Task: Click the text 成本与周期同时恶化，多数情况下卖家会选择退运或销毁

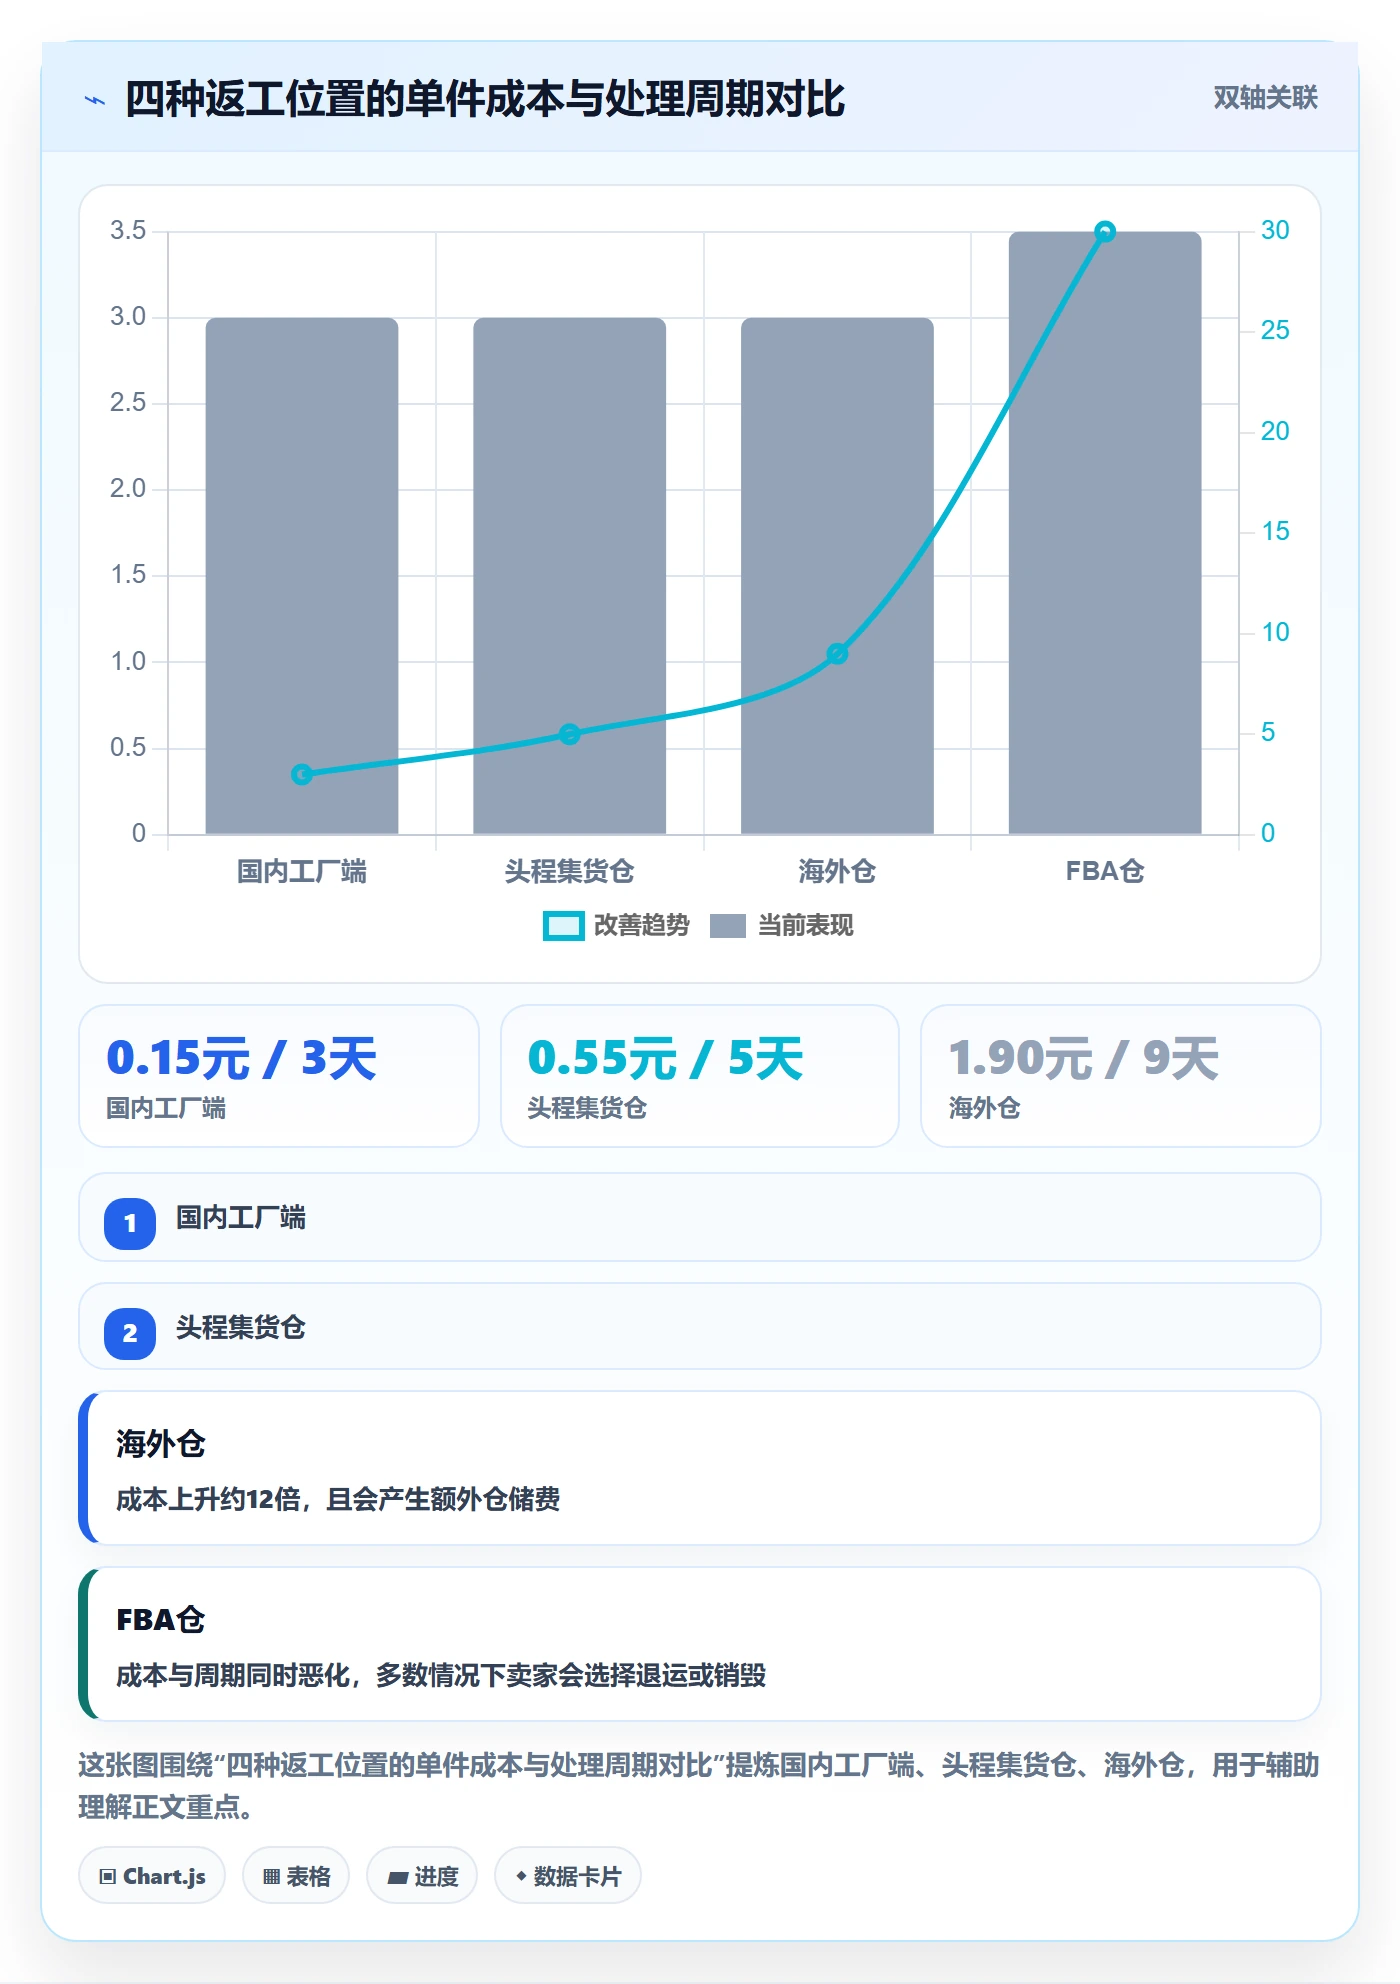Action: [441, 1675]
